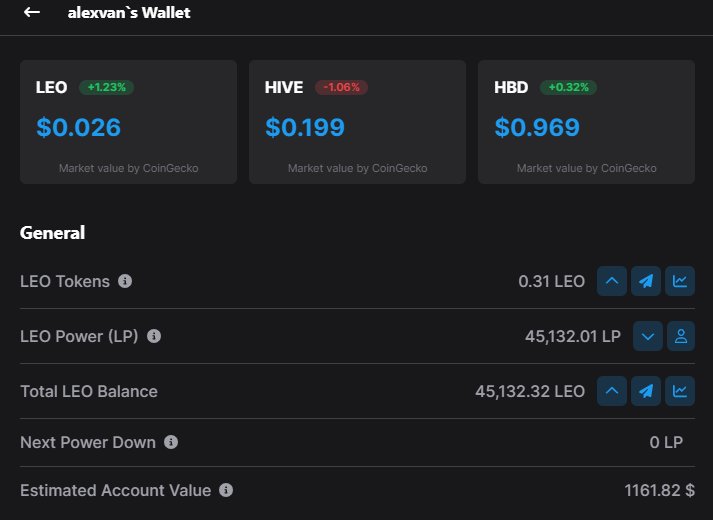The image size is (713, 520).
Task: Open the LEO price card
Action: click(x=128, y=122)
